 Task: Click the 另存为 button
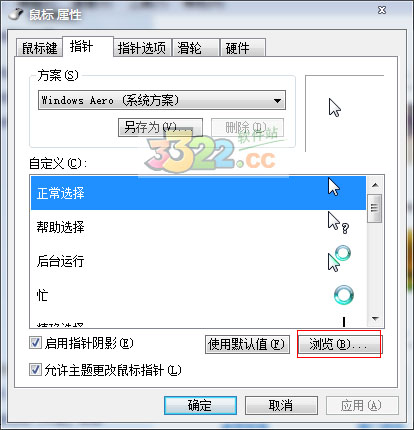click(160, 127)
